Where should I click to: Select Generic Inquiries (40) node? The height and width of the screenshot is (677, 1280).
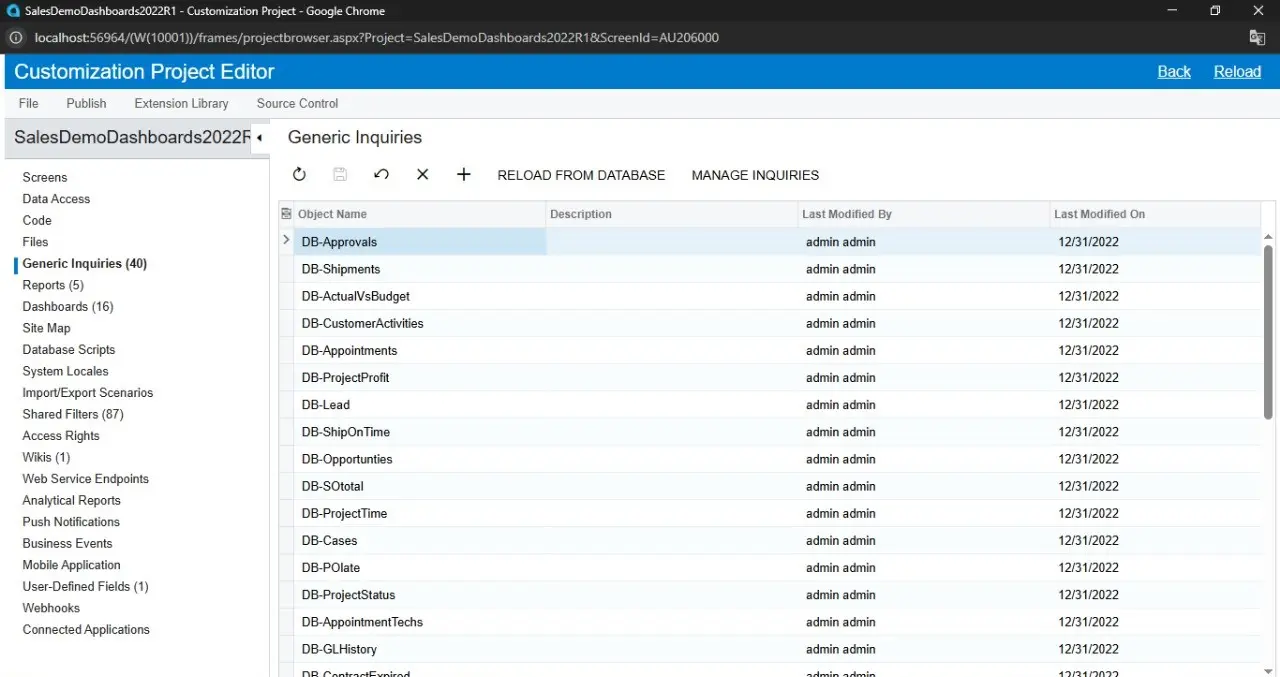85,264
